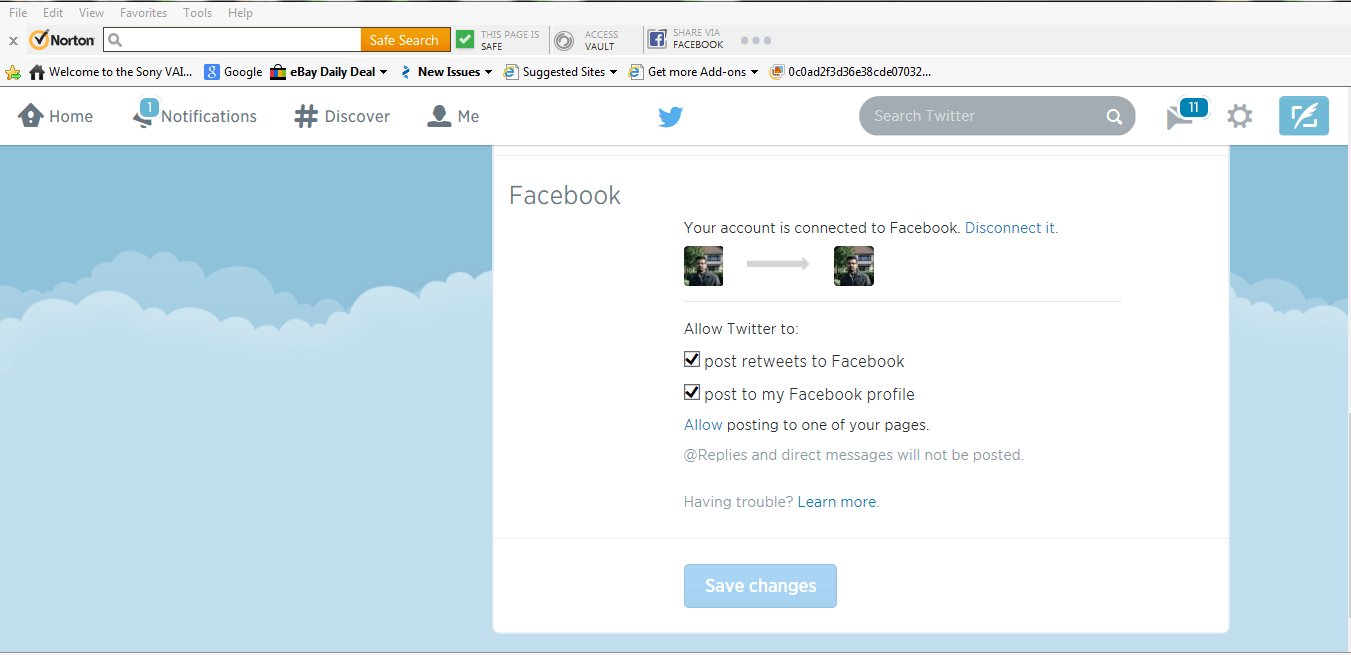The width and height of the screenshot is (1351, 655).
Task: Click the Save changes button
Action: coord(760,586)
